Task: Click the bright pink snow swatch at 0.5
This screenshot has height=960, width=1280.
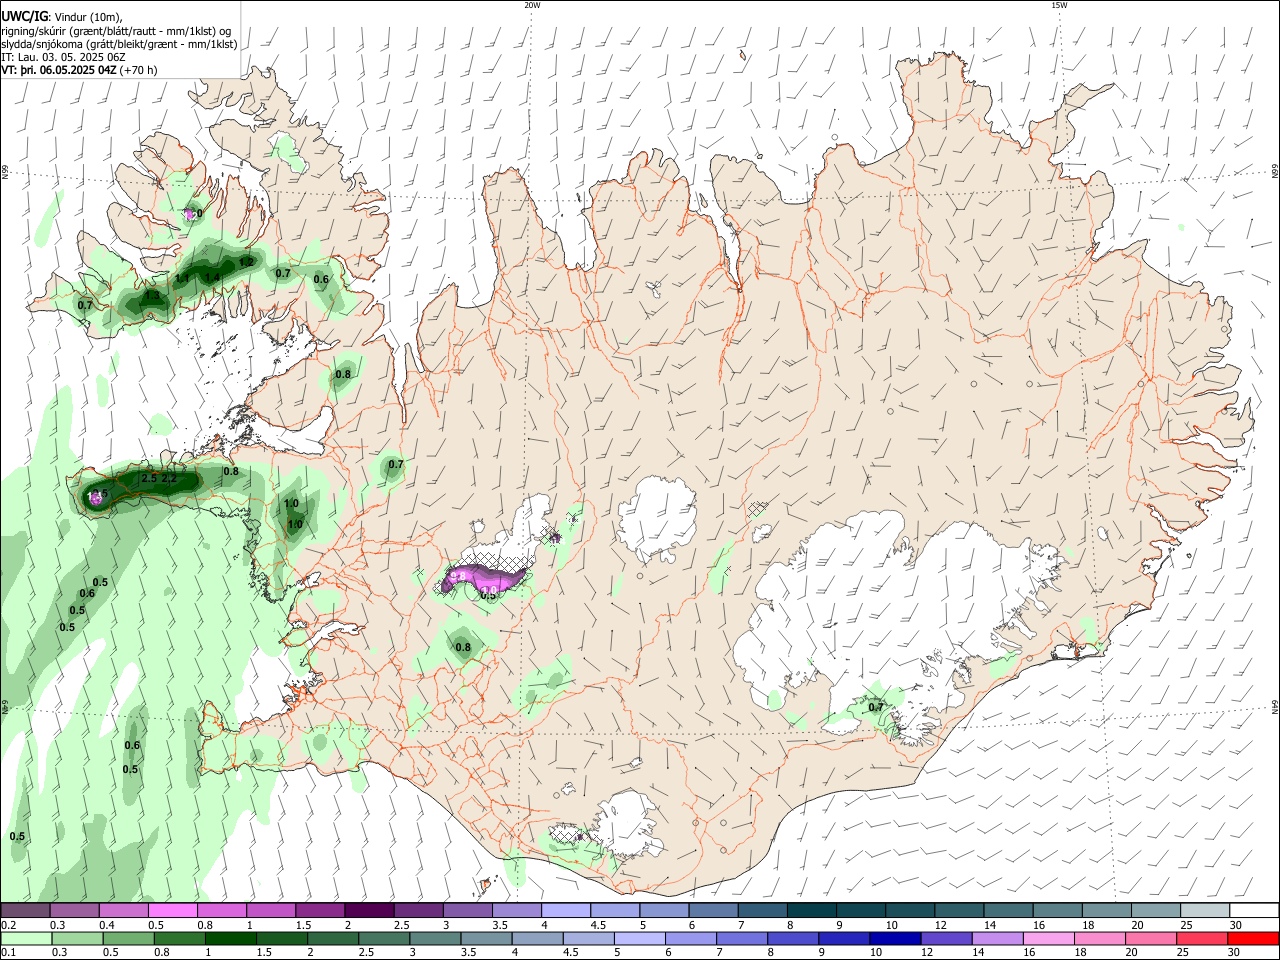Action: 173,910
